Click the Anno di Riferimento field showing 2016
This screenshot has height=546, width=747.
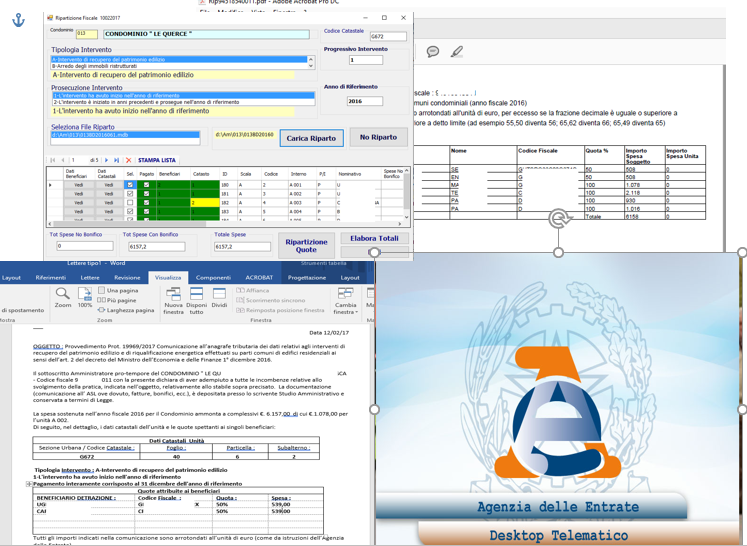point(364,101)
